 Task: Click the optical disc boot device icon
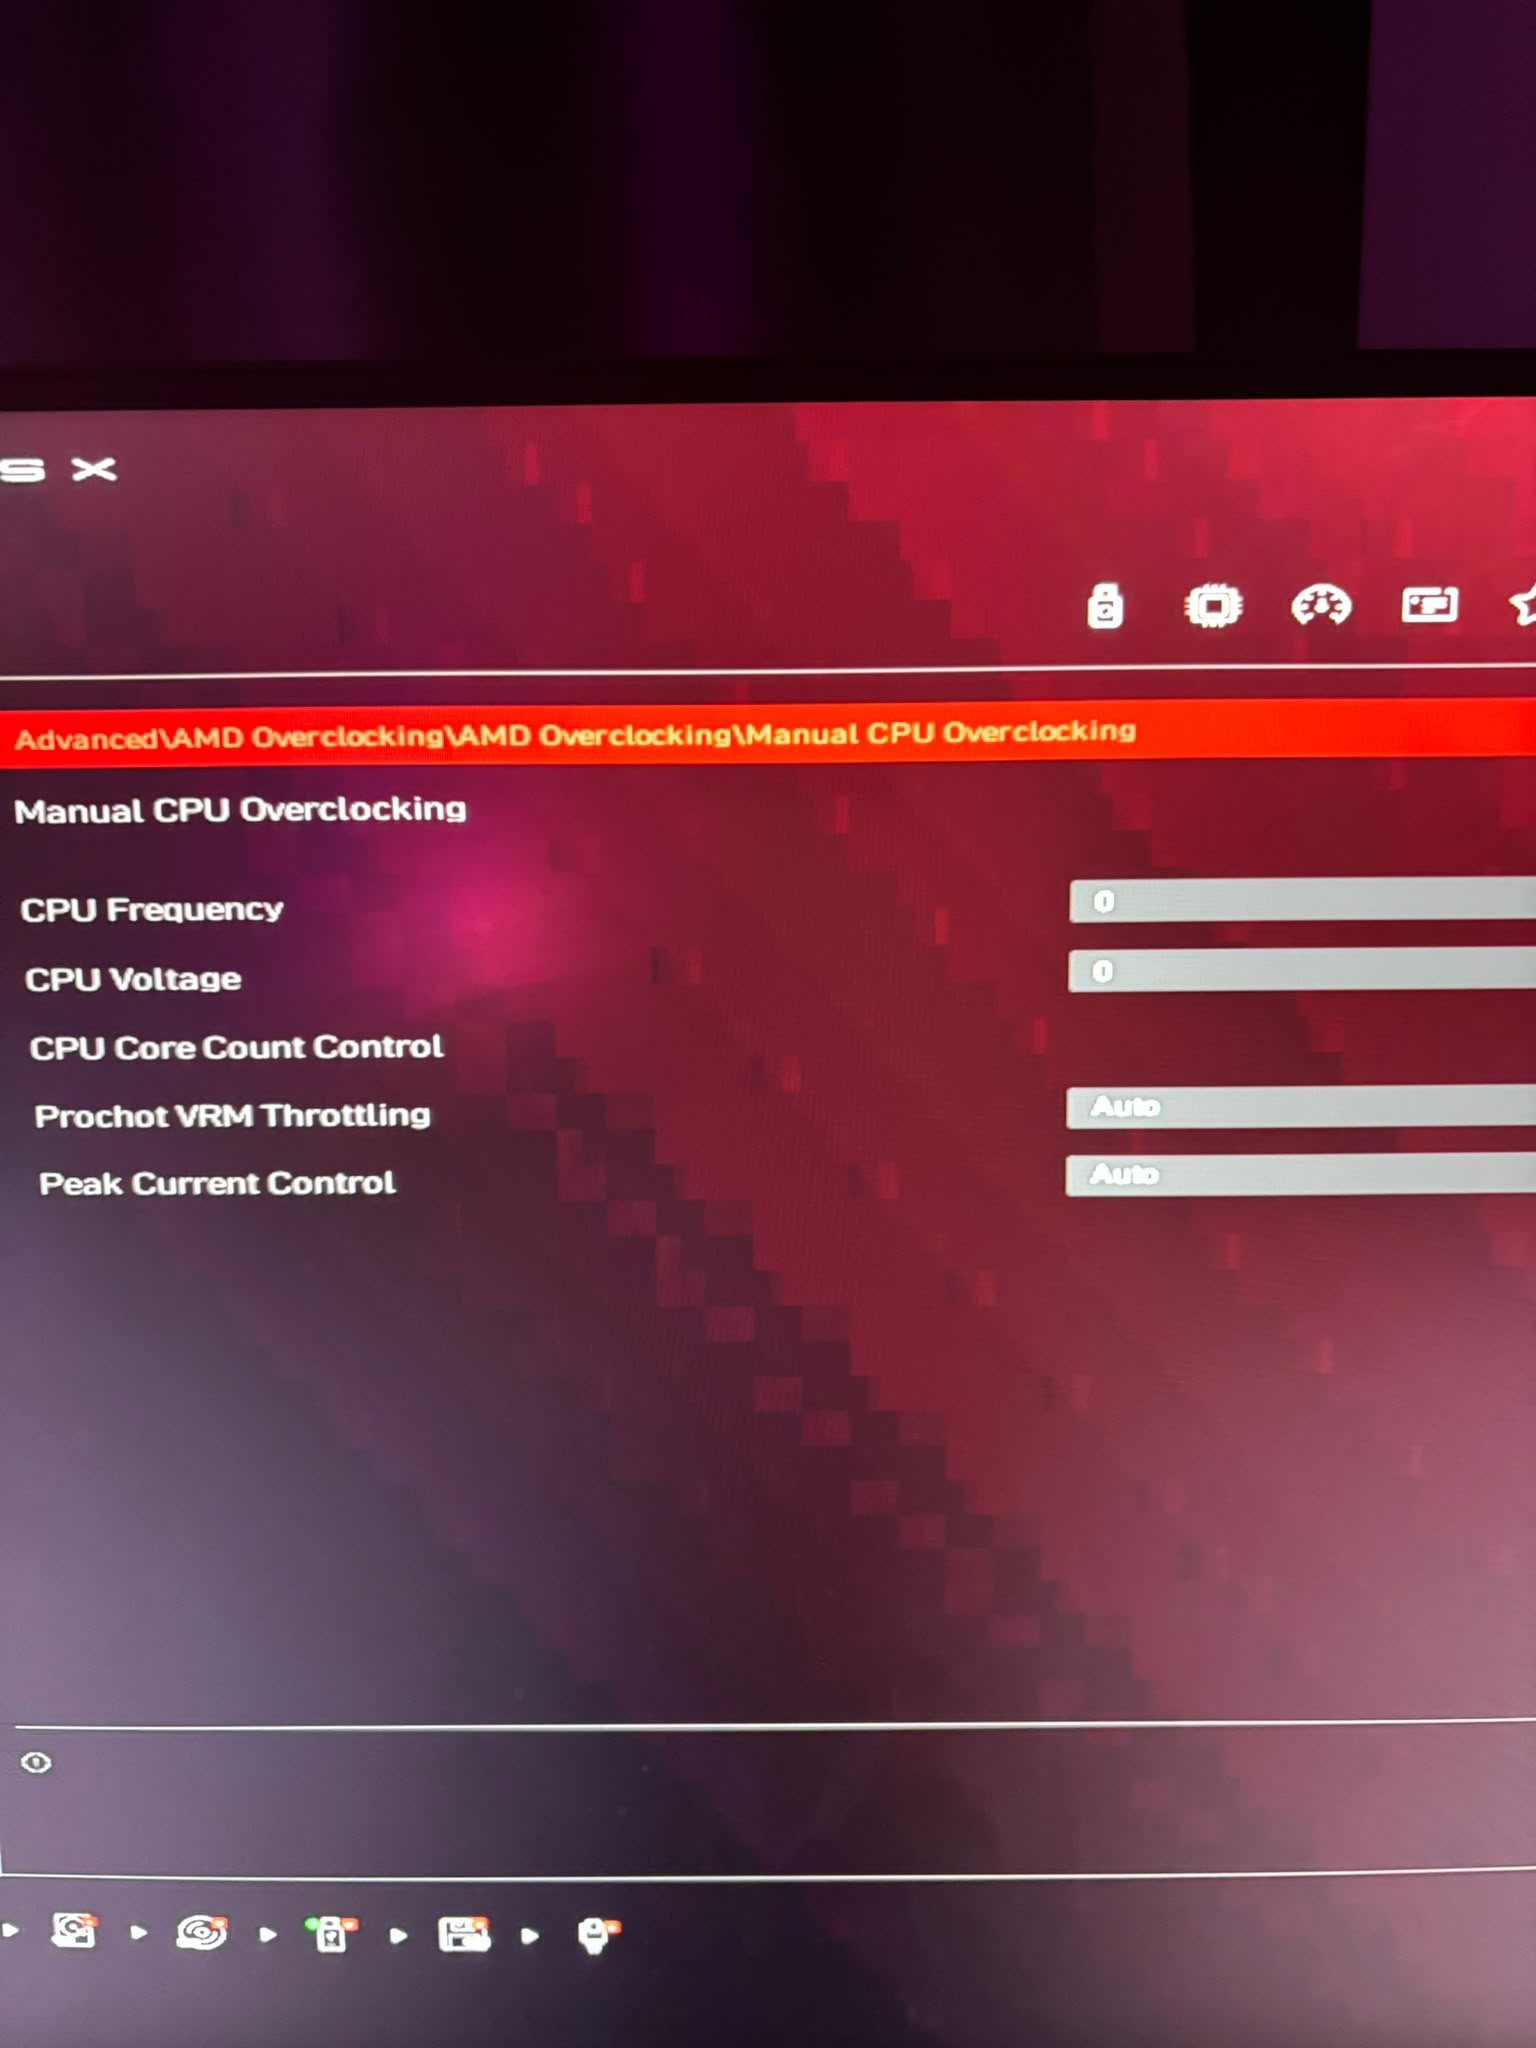coord(201,1932)
